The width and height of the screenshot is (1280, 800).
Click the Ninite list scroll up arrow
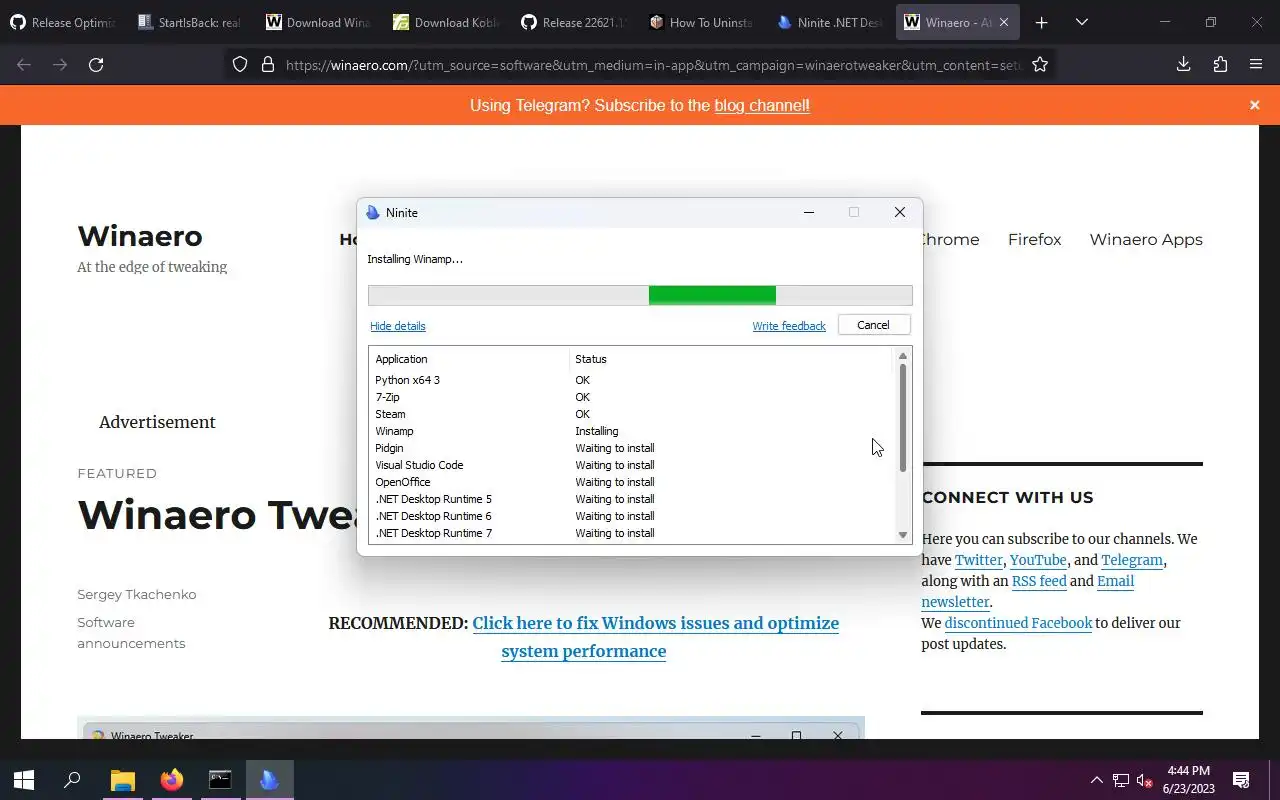click(903, 356)
